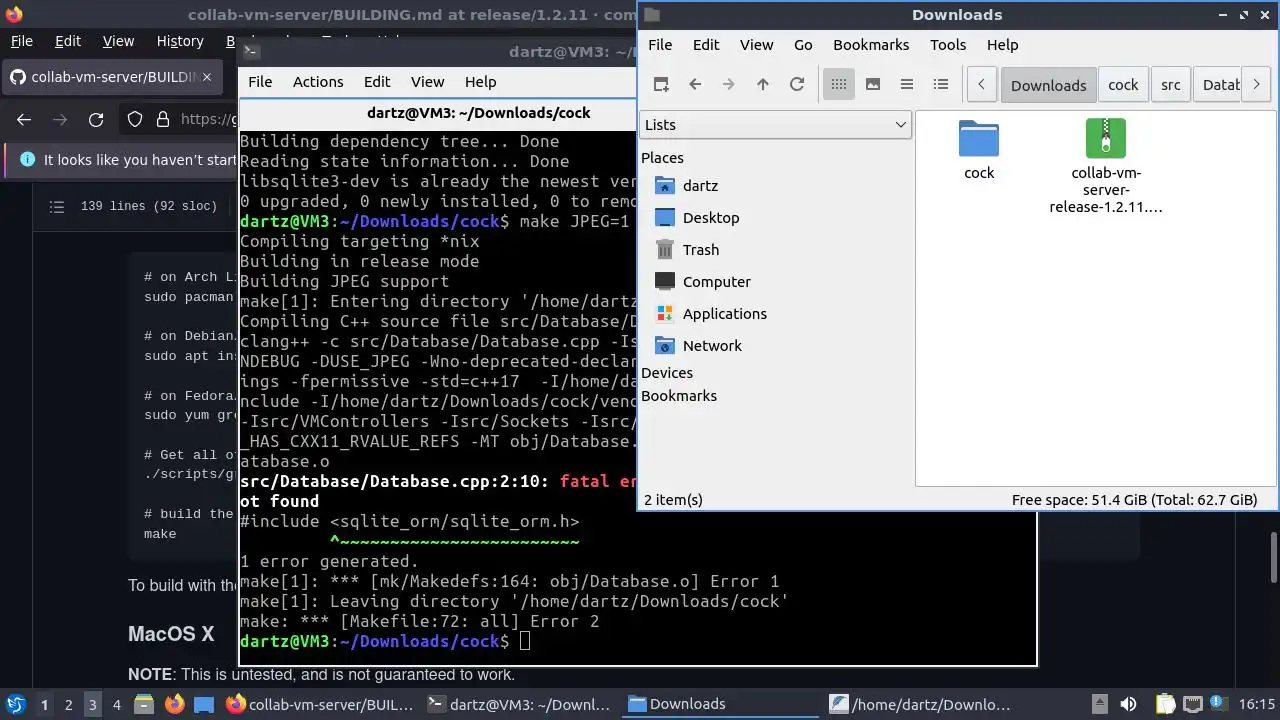Select the Downloads path button
1280x720 pixels.
(x=1048, y=85)
